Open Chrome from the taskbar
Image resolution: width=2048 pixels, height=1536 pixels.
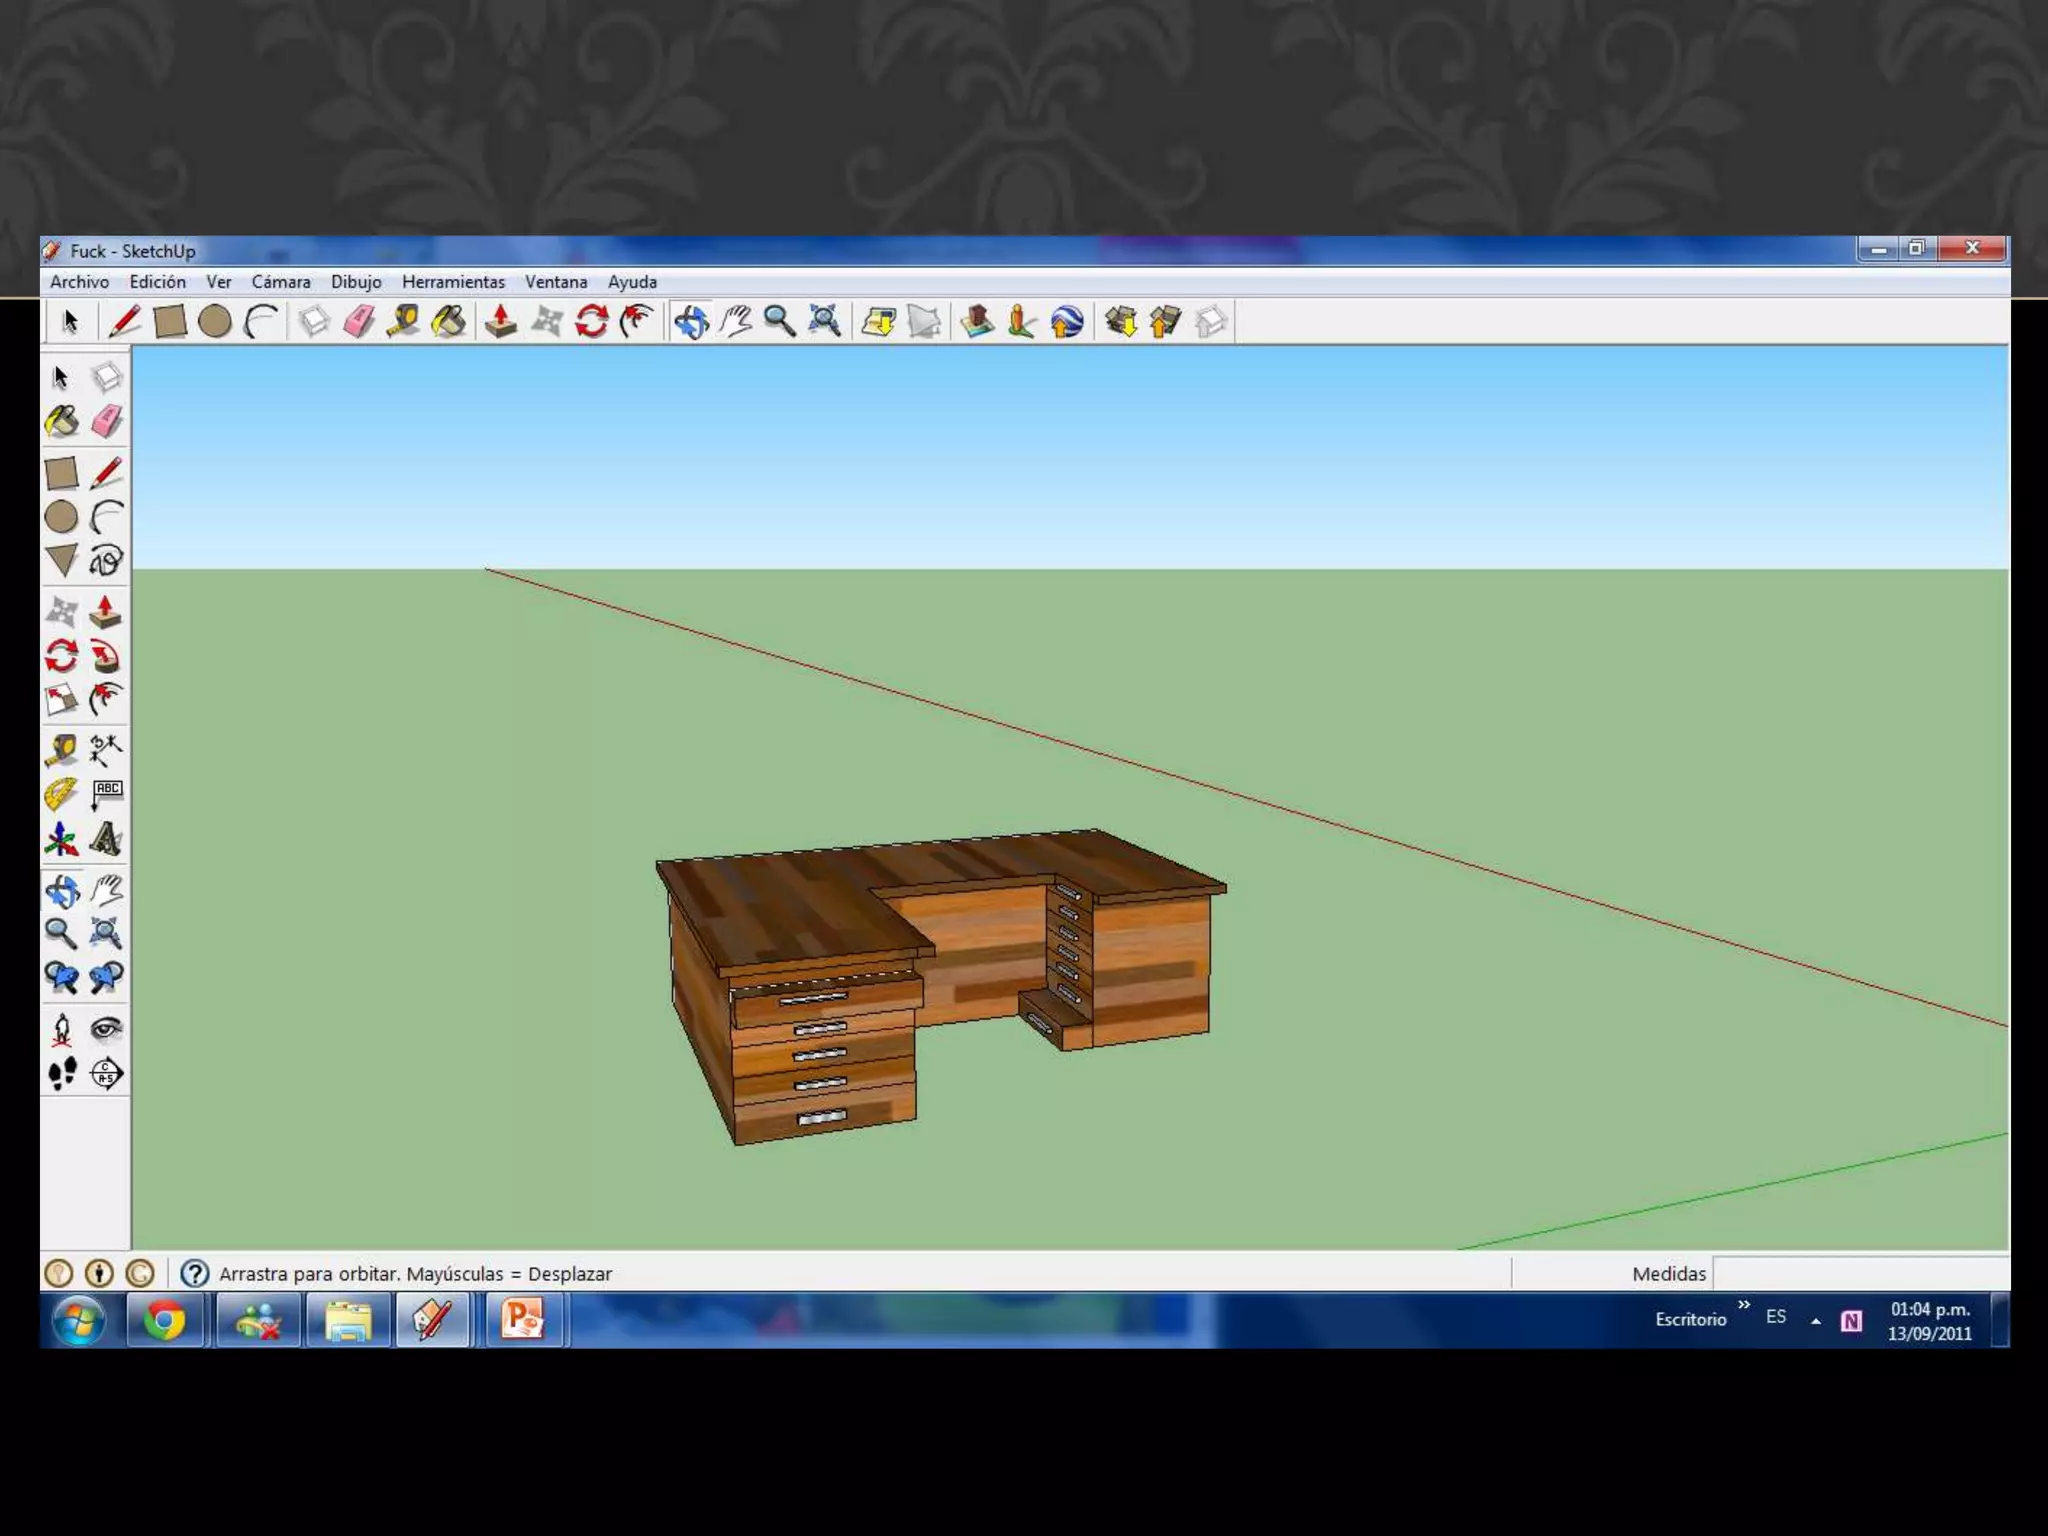click(x=165, y=1320)
